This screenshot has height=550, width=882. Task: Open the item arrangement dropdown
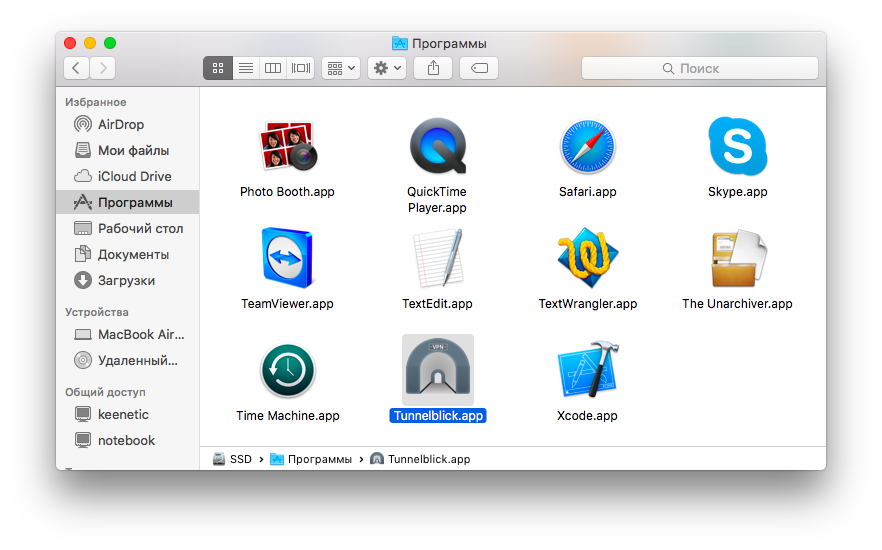tap(341, 68)
